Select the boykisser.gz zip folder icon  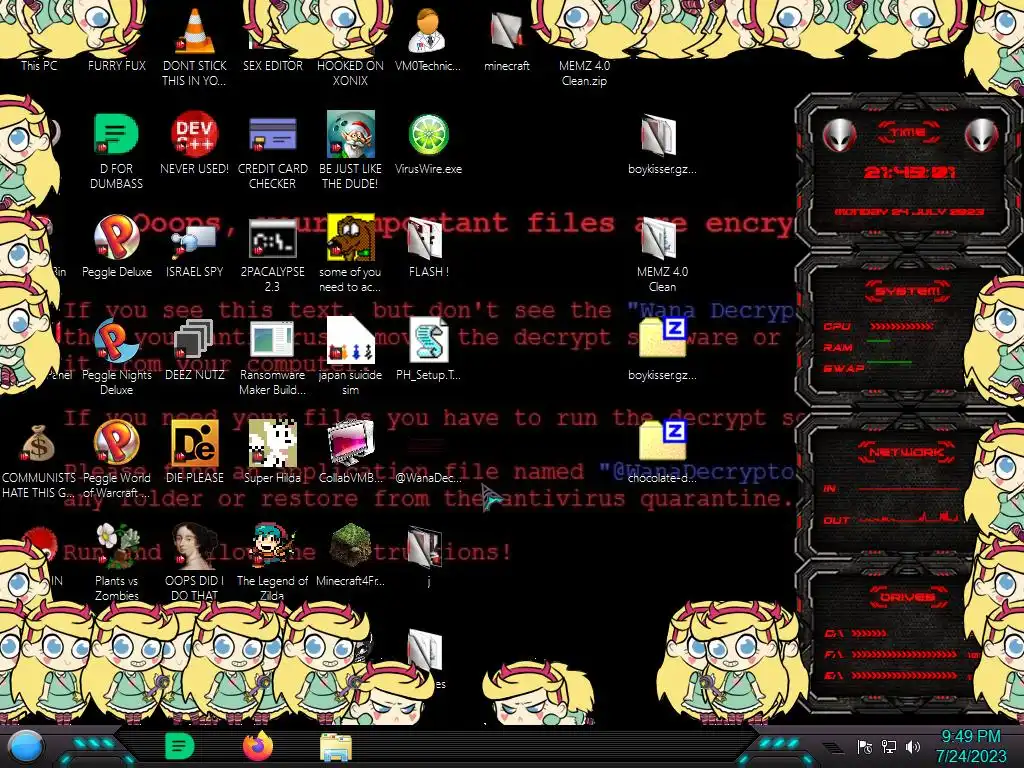click(x=662, y=349)
